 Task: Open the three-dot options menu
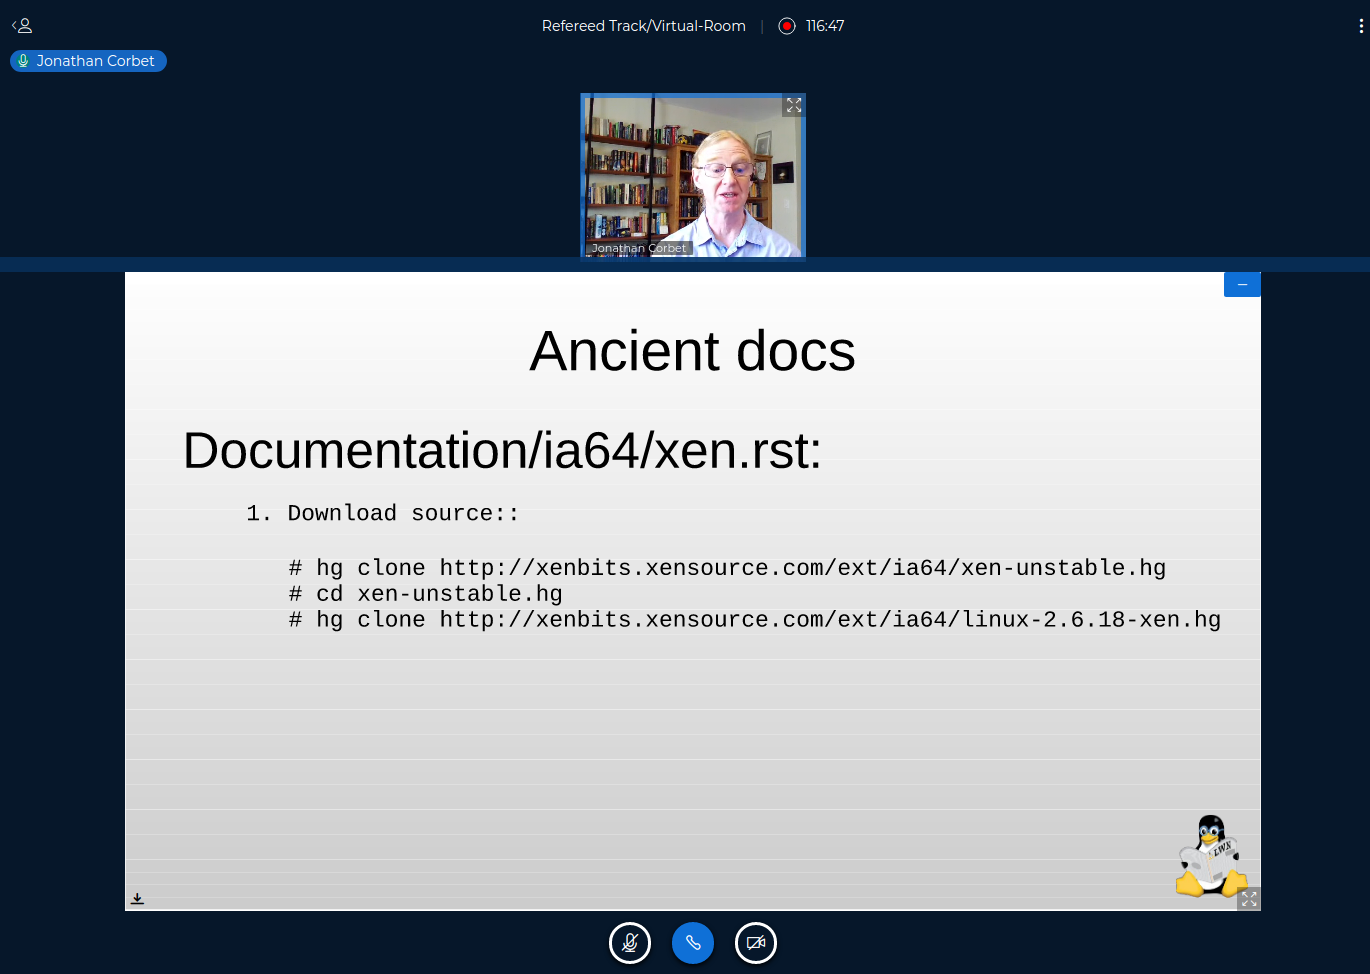coord(1360,26)
